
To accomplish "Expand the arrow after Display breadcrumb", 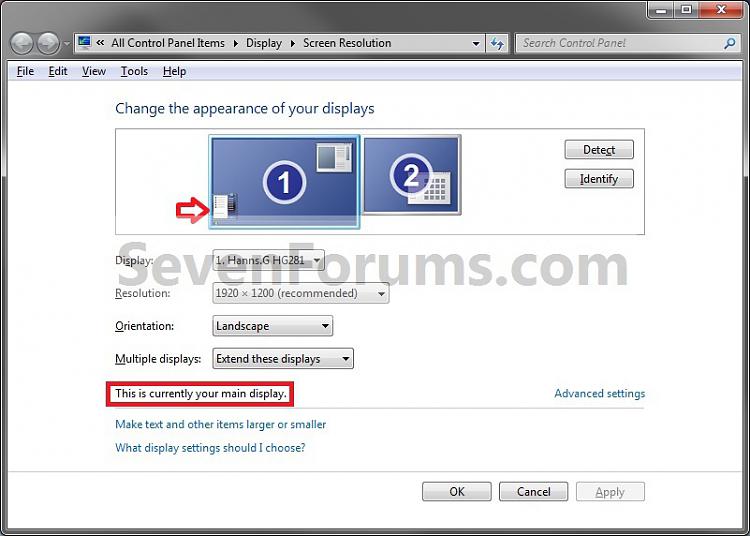I will coord(293,43).
